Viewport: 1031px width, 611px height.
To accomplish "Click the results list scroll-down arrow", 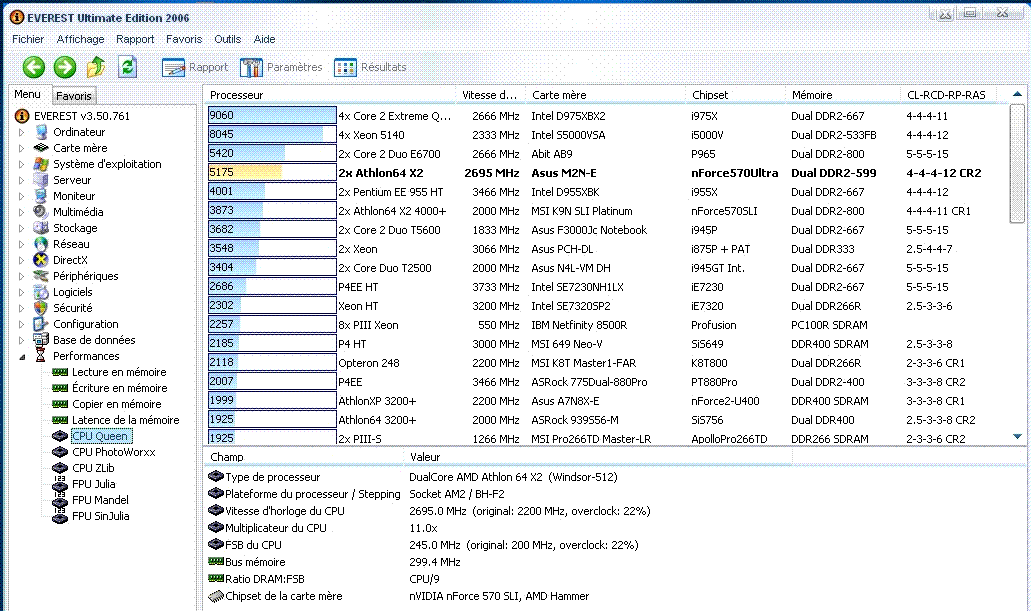I will coord(1017,437).
